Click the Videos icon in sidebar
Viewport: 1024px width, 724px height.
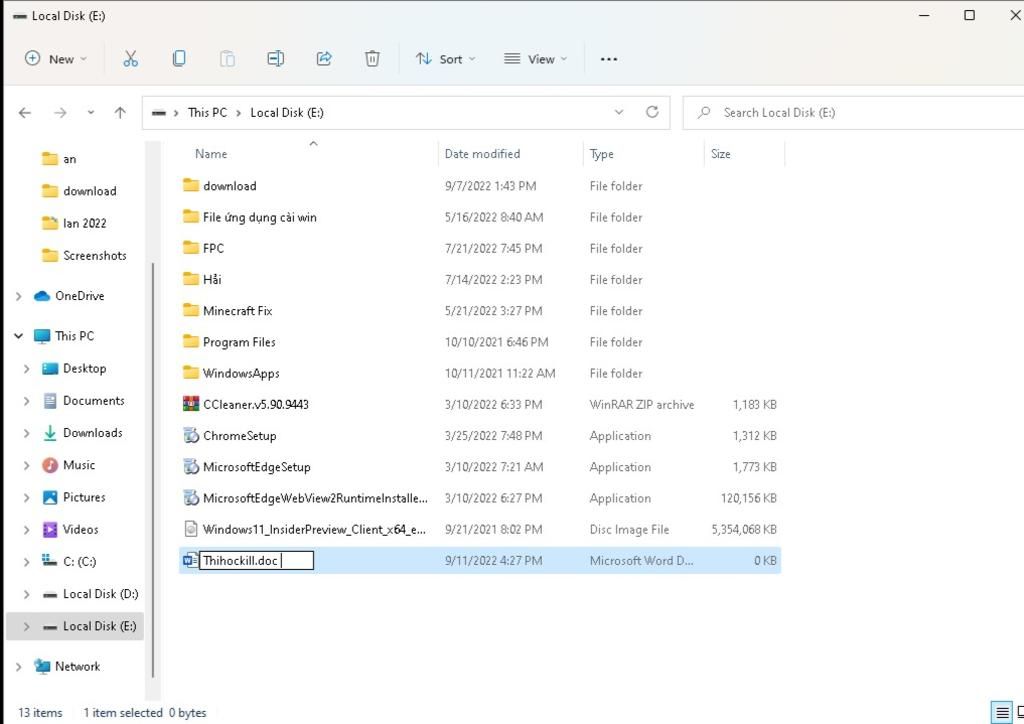50,529
